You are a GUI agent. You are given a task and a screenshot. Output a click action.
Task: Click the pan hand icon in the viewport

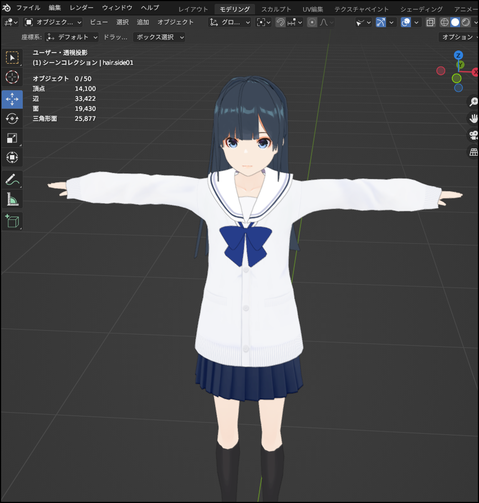pyautogui.click(x=473, y=118)
